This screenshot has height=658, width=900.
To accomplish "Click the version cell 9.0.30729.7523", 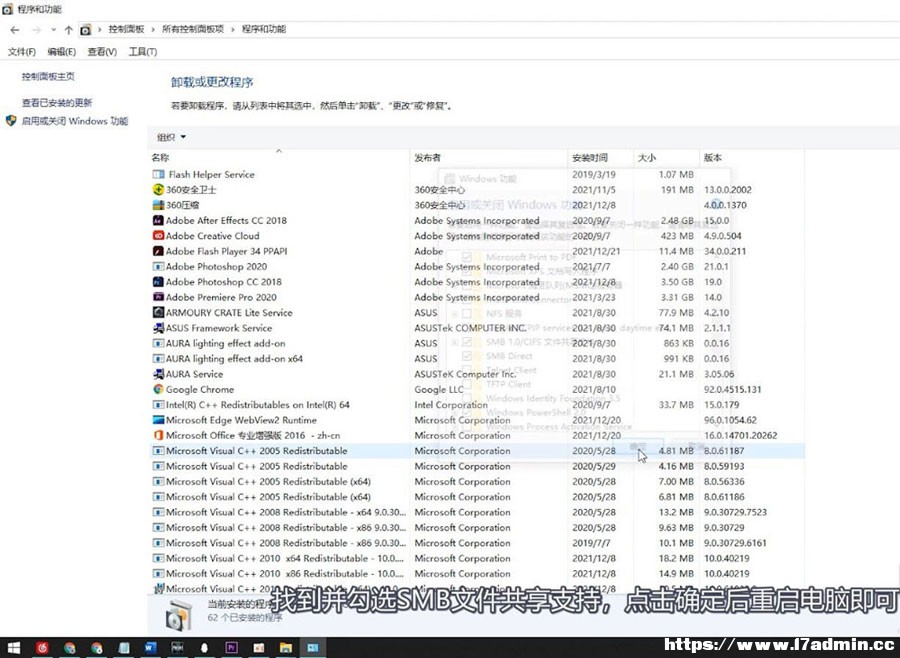I will 735,512.
